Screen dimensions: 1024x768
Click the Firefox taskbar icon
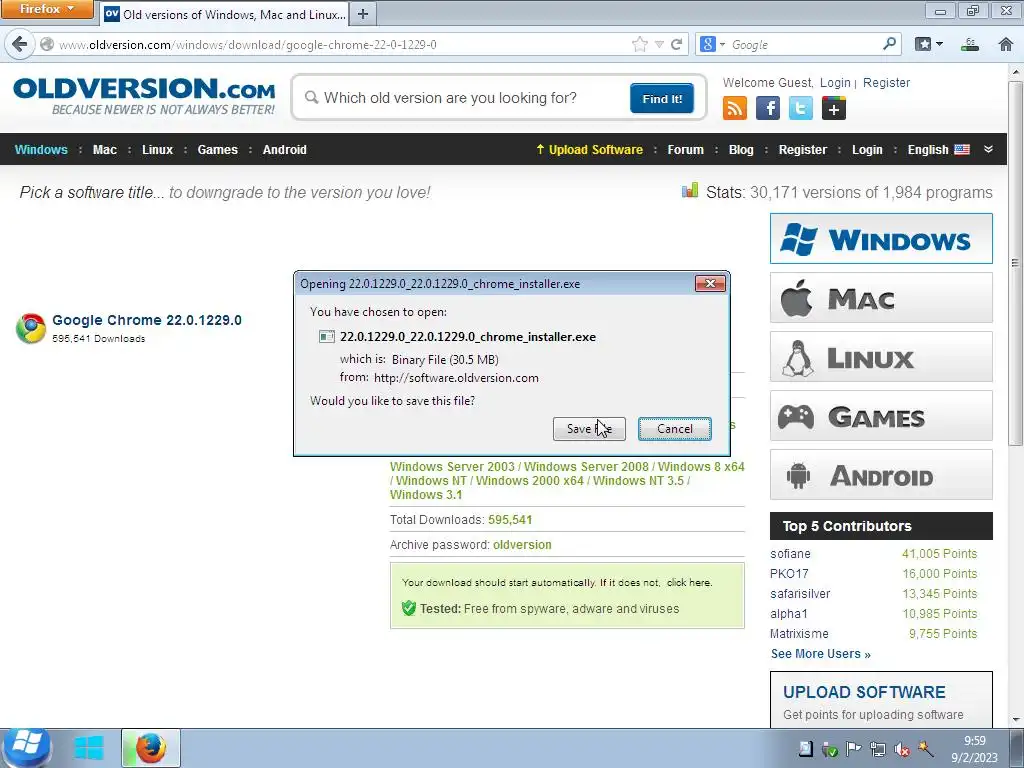click(x=151, y=748)
